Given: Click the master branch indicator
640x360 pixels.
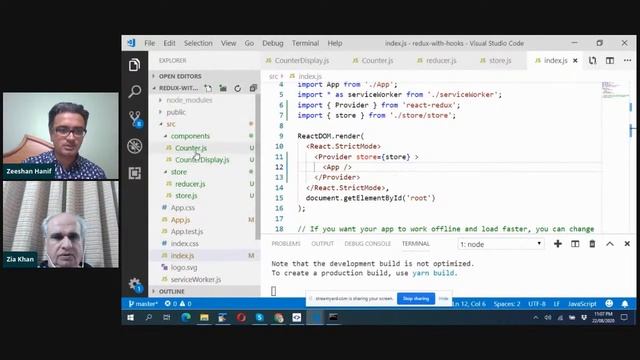Looking at the screenshot, I should pyautogui.click(x=142, y=304).
